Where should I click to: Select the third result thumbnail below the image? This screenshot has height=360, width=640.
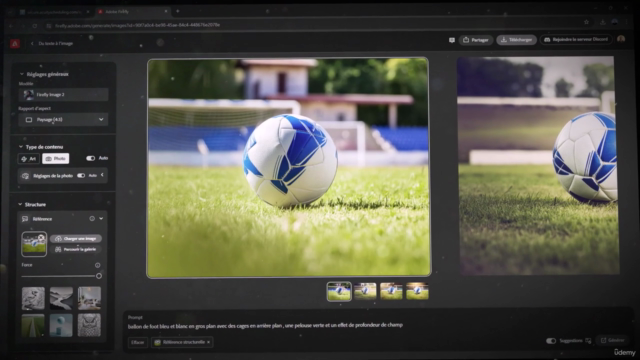[391, 291]
